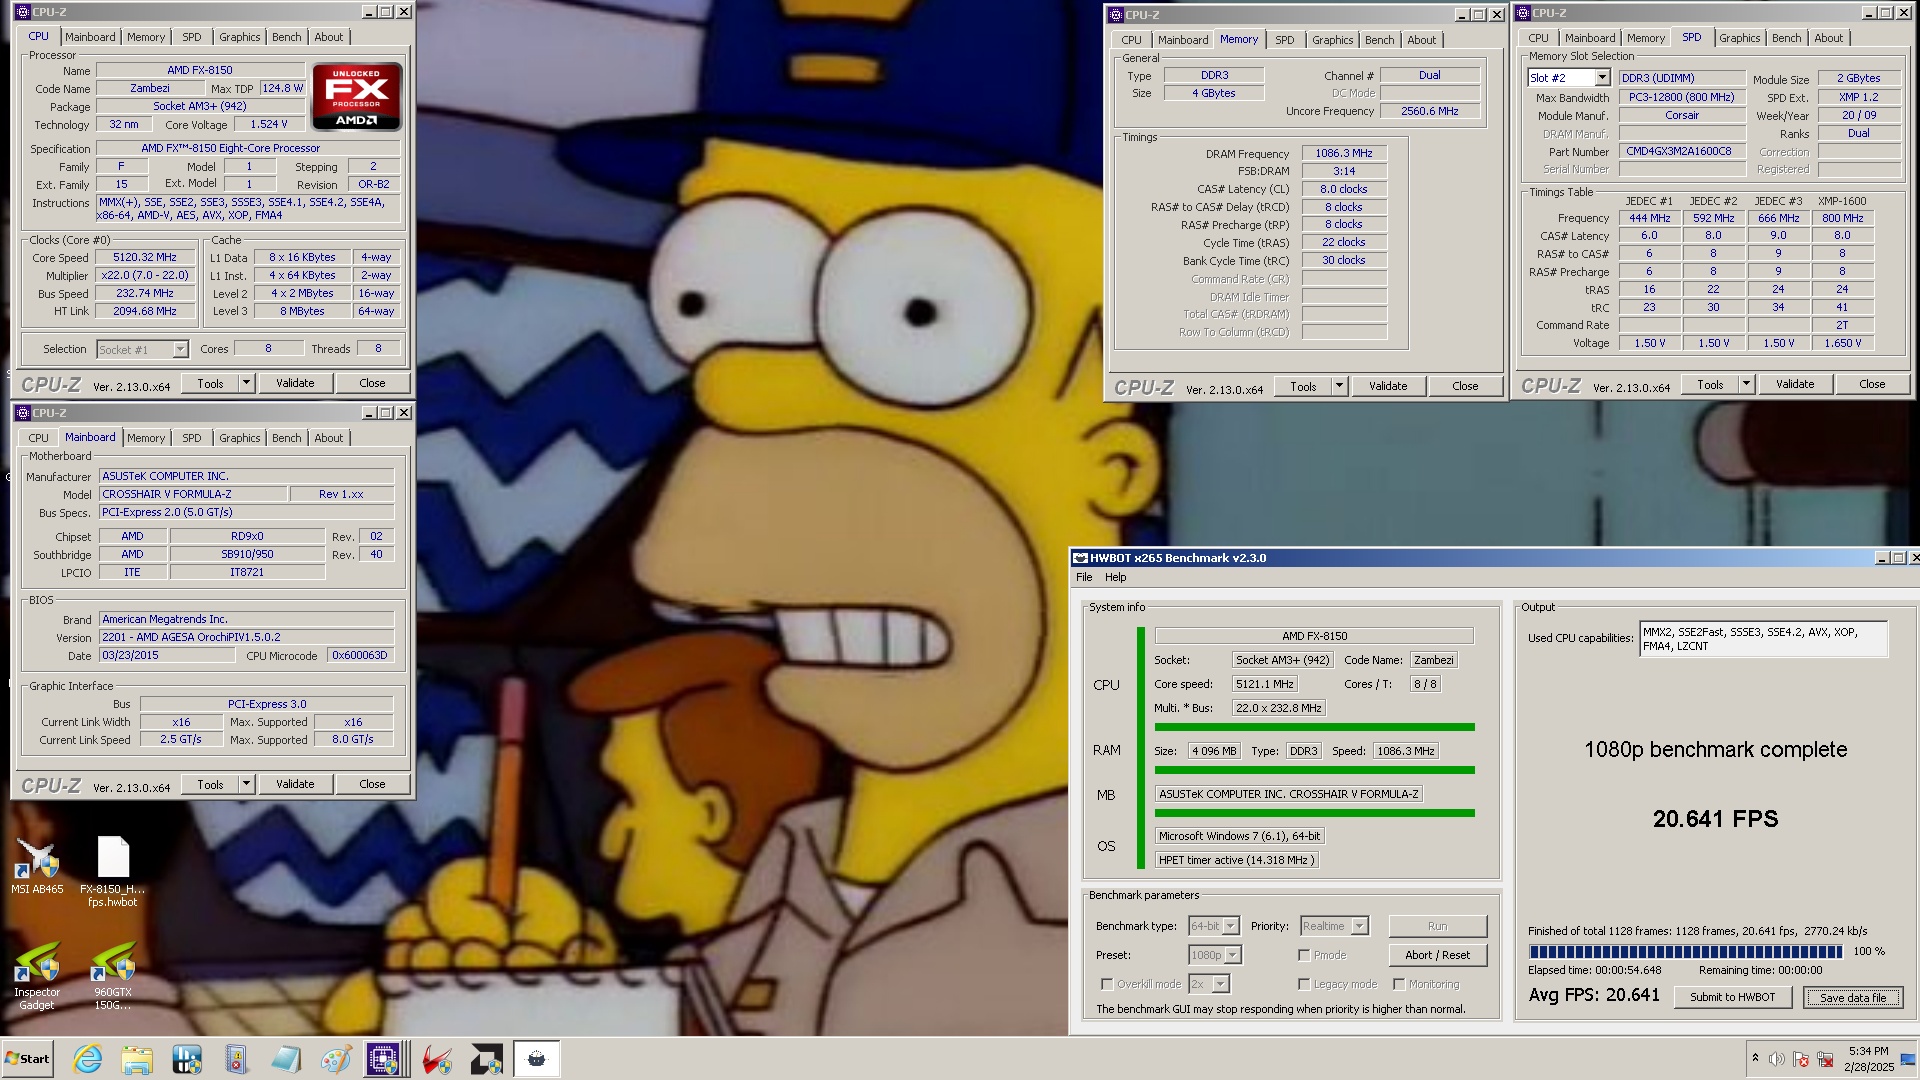Viewport: 1920px width, 1080px height.
Task: Open the Slot #2 memory slot dropdown
Action: pyautogui.click(x=1569, y=78)
